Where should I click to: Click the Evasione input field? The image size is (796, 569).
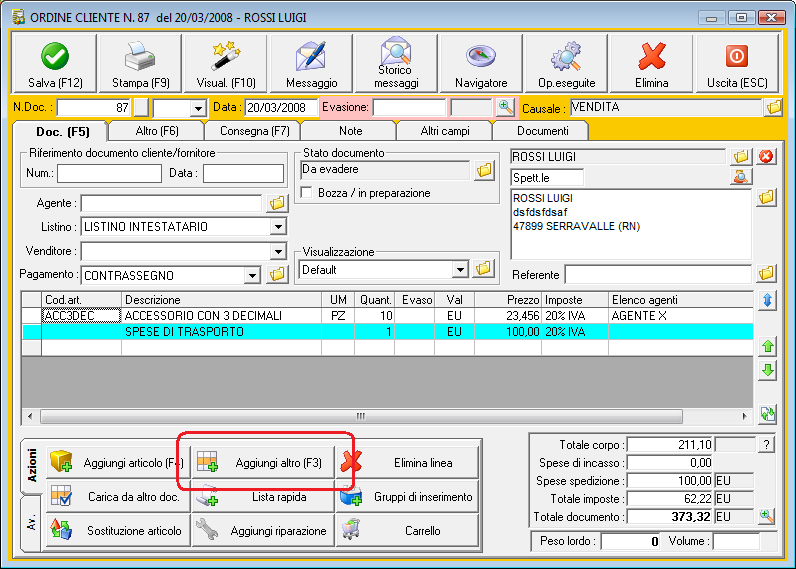coord(409,108)
